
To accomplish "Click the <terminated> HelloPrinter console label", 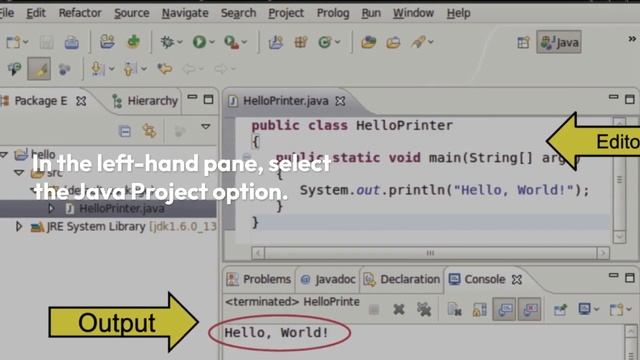I will click(292, 302).
